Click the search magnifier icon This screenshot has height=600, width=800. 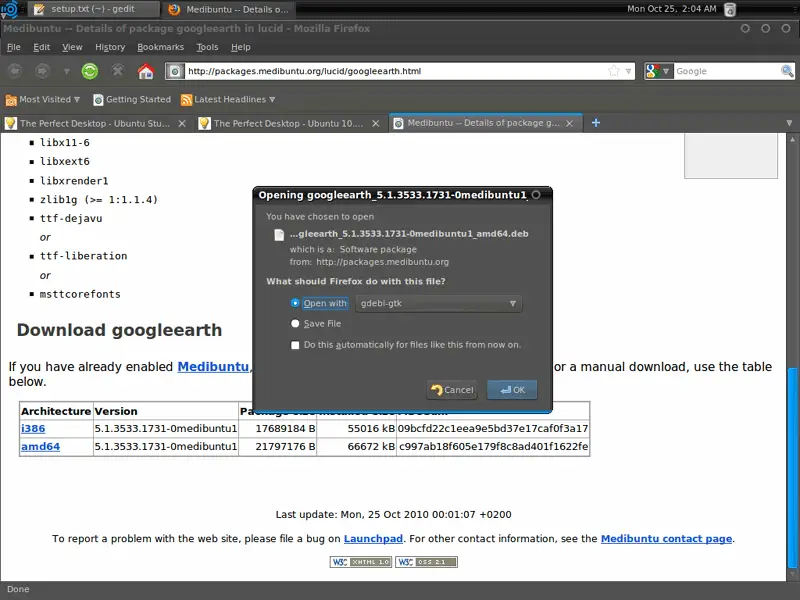(x=787, y=71)
